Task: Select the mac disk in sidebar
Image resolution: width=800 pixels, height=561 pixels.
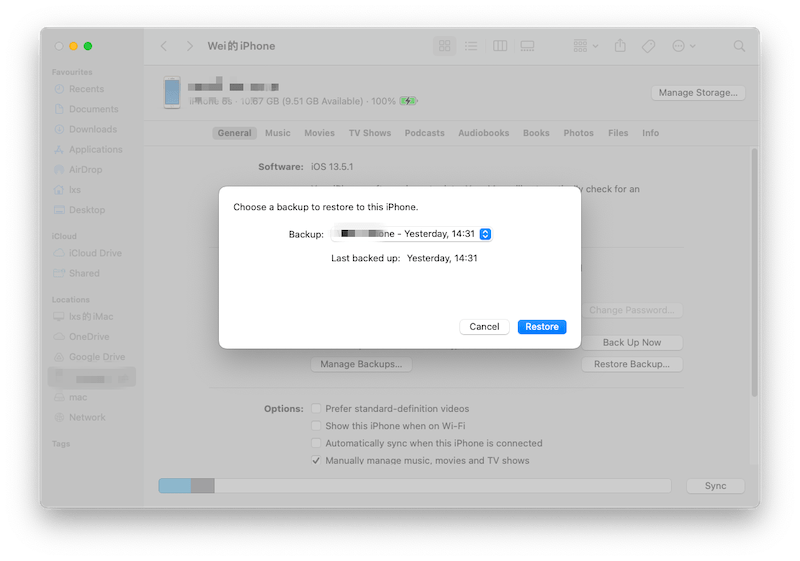Action: [78, 397]
